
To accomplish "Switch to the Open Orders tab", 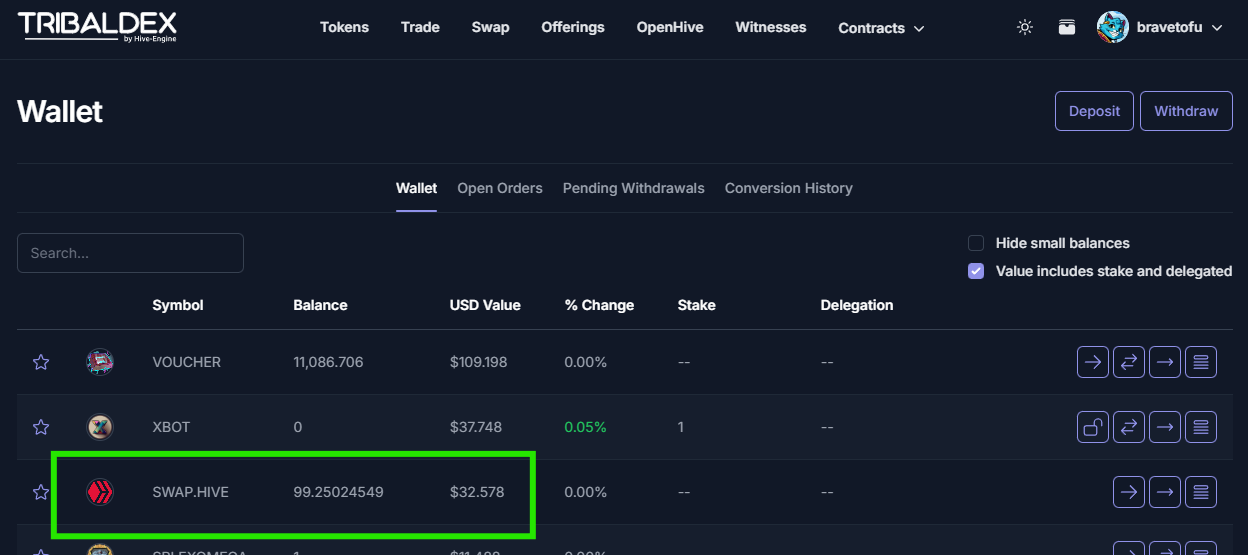I will click(500, 188).
